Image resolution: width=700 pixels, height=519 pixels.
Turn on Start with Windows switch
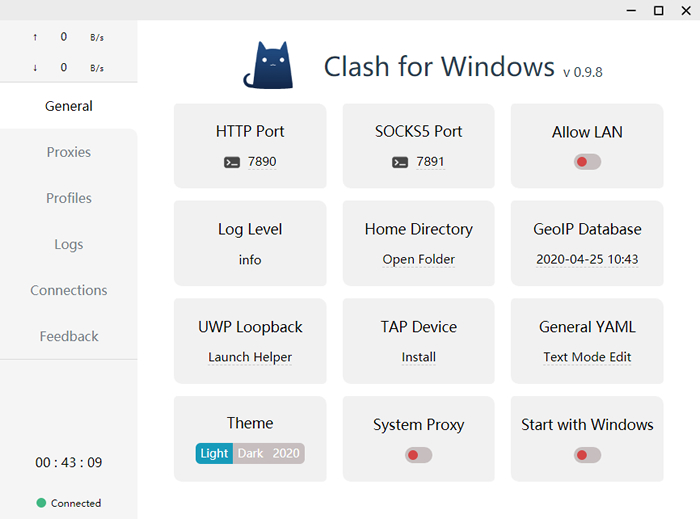[587, 455]
